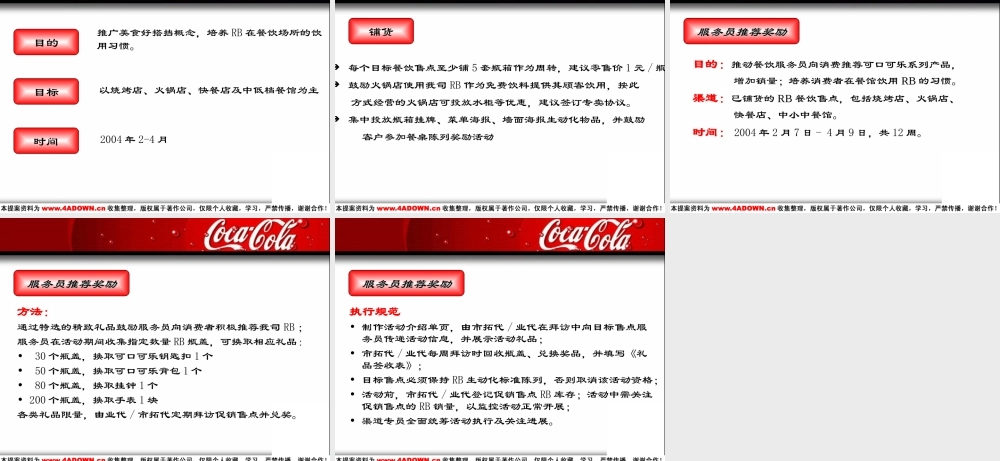The image size is (1000, 461).
Task: Click the red rounded 目的 badge
Action: [x=46, y=42]
